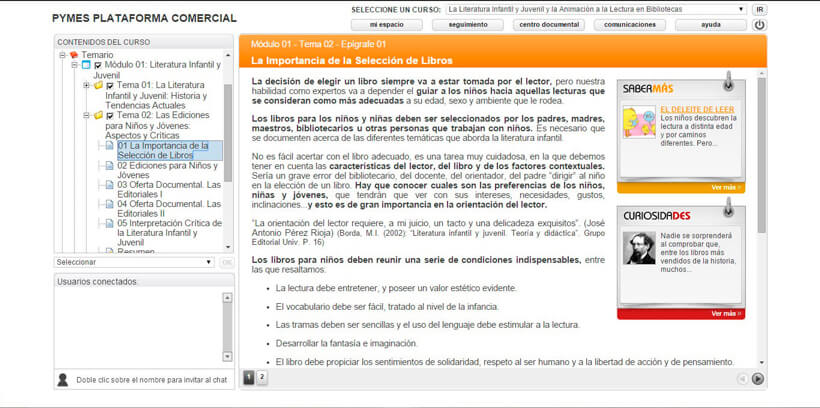Click the Tema 01 folder icon

point(98,85)
